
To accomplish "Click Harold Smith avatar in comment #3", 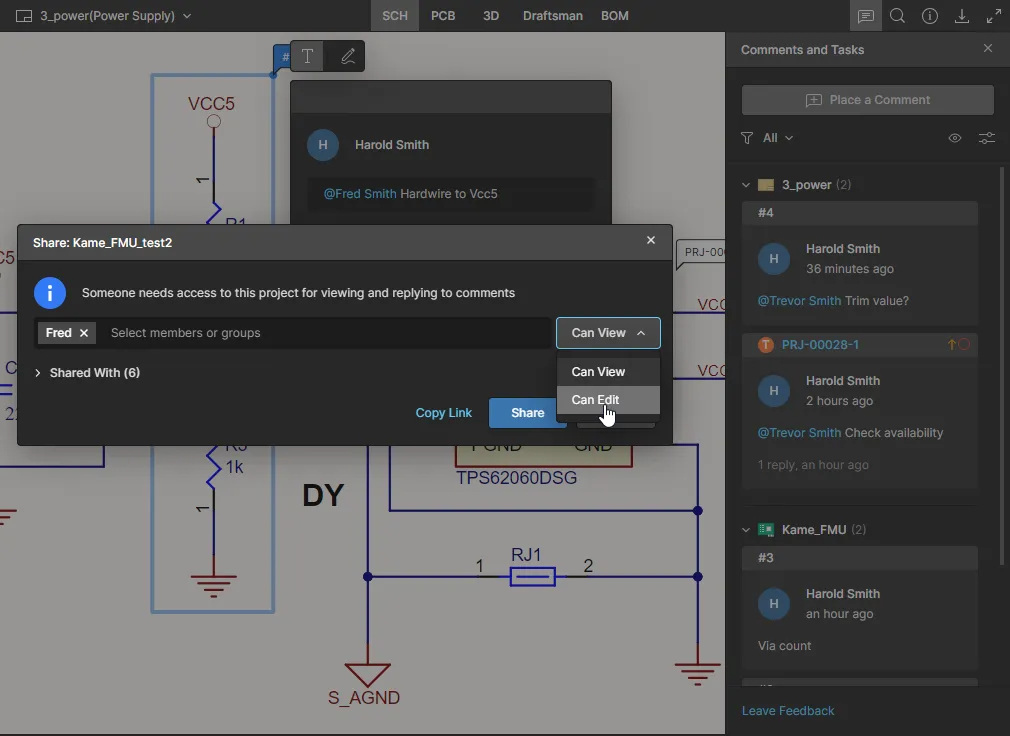I will (x=774, y=604).
